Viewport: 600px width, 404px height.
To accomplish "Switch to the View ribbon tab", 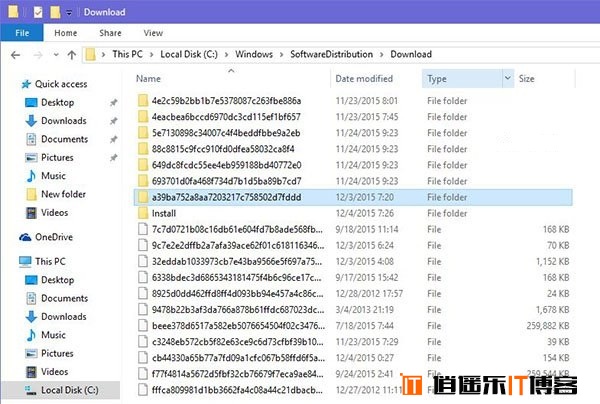I will [153, 33].
